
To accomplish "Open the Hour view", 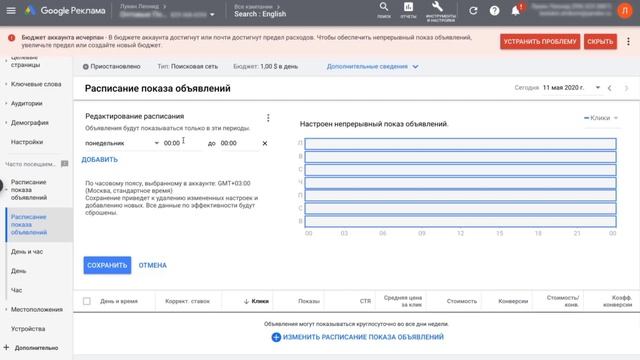I will [x=16, y=290].
